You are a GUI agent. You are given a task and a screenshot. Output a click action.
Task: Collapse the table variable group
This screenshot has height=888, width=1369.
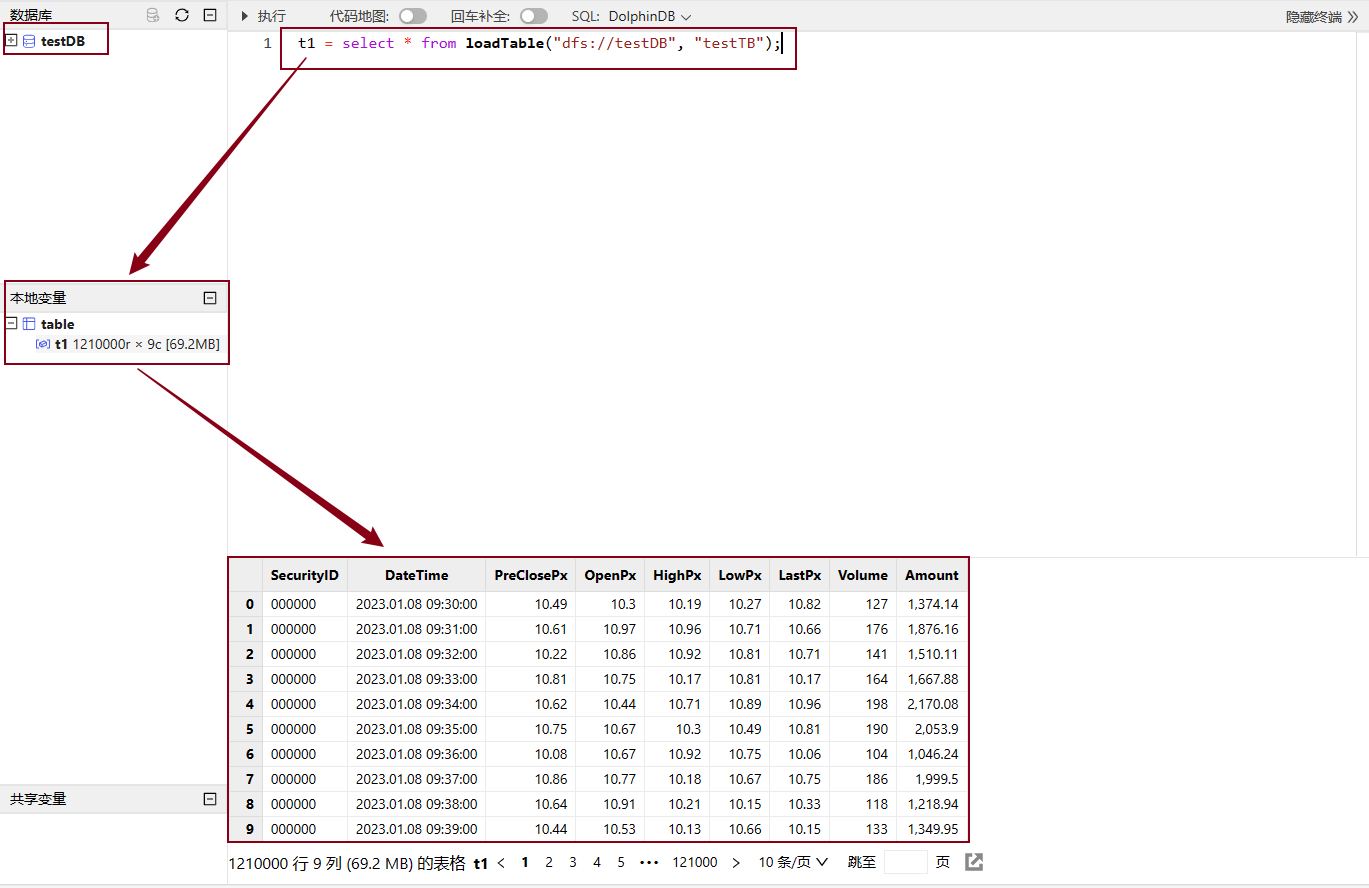[x=11, y=324]
